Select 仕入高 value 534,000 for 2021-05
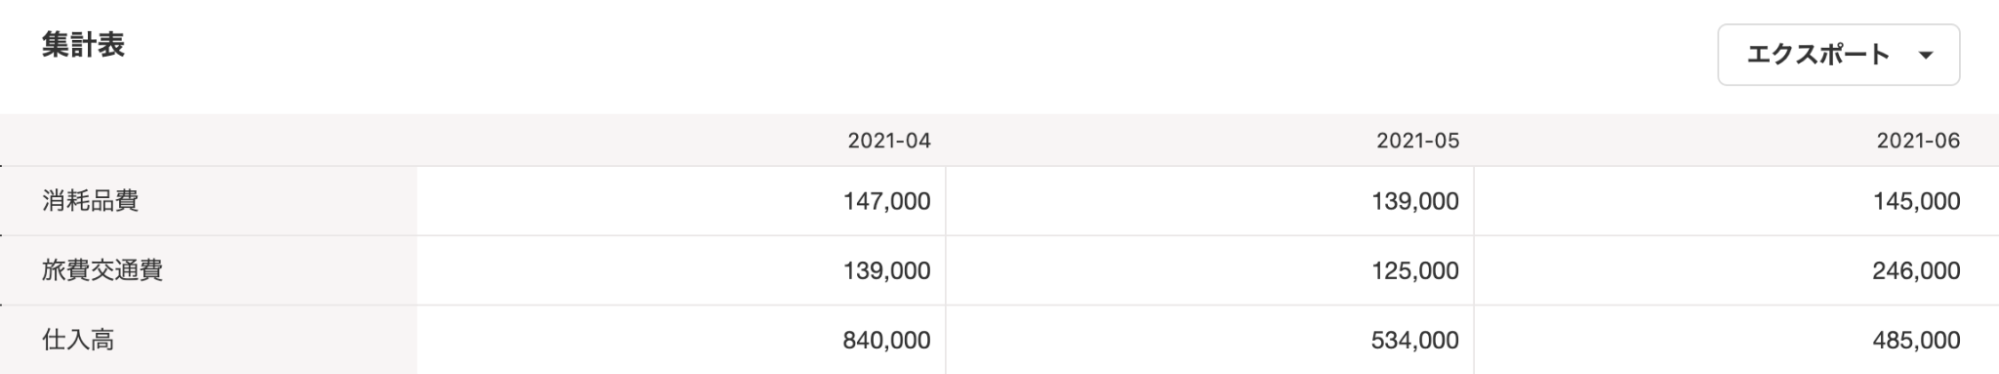Screen dimensions: 1999x374 click(1415, 340)
